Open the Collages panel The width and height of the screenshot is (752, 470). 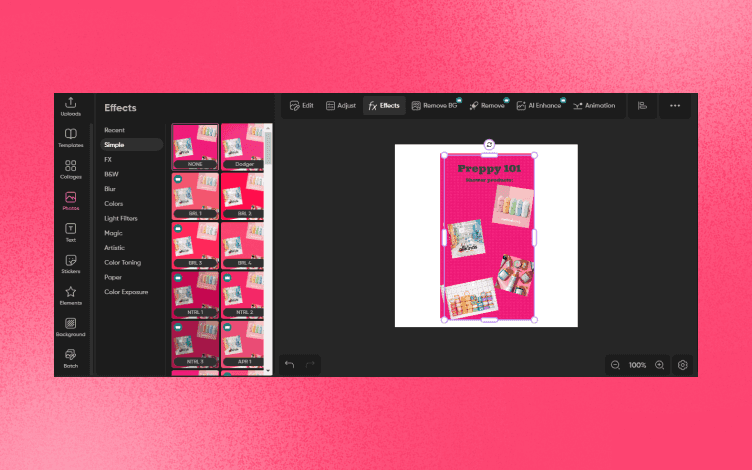[x=70, y=170]
